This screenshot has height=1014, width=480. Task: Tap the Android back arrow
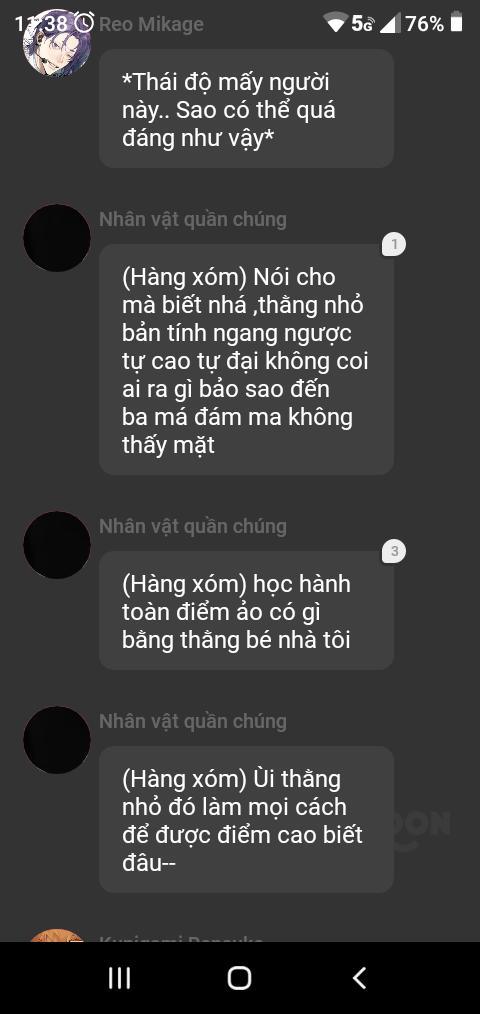(360, 978)
